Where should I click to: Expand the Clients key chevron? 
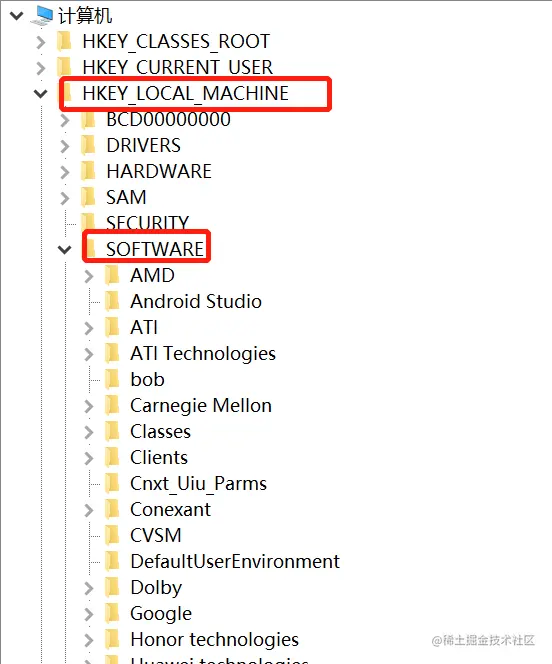tap(89, 458)
